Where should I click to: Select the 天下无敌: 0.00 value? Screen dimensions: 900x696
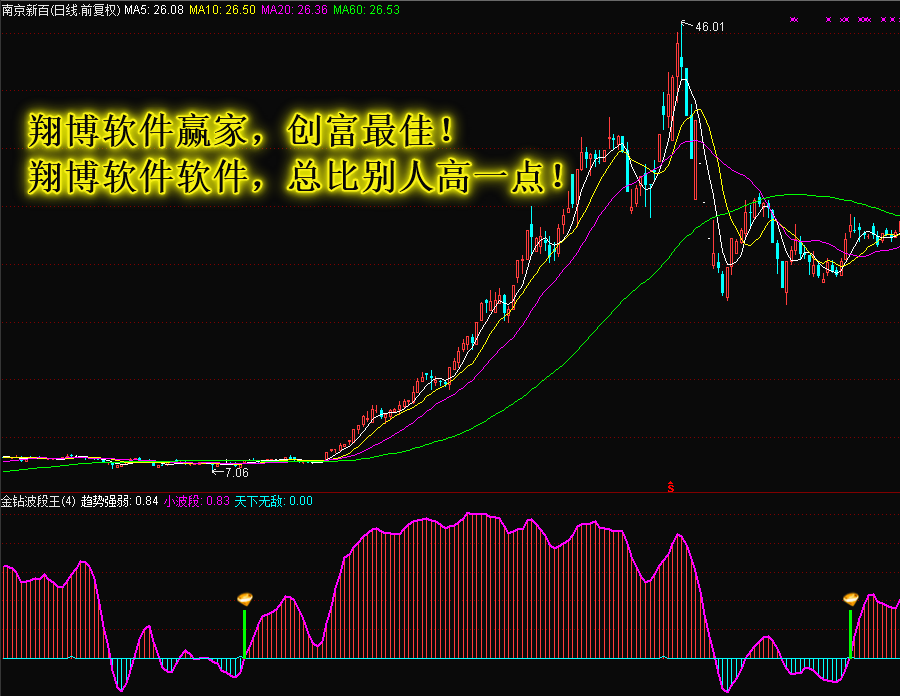(273, 501)
